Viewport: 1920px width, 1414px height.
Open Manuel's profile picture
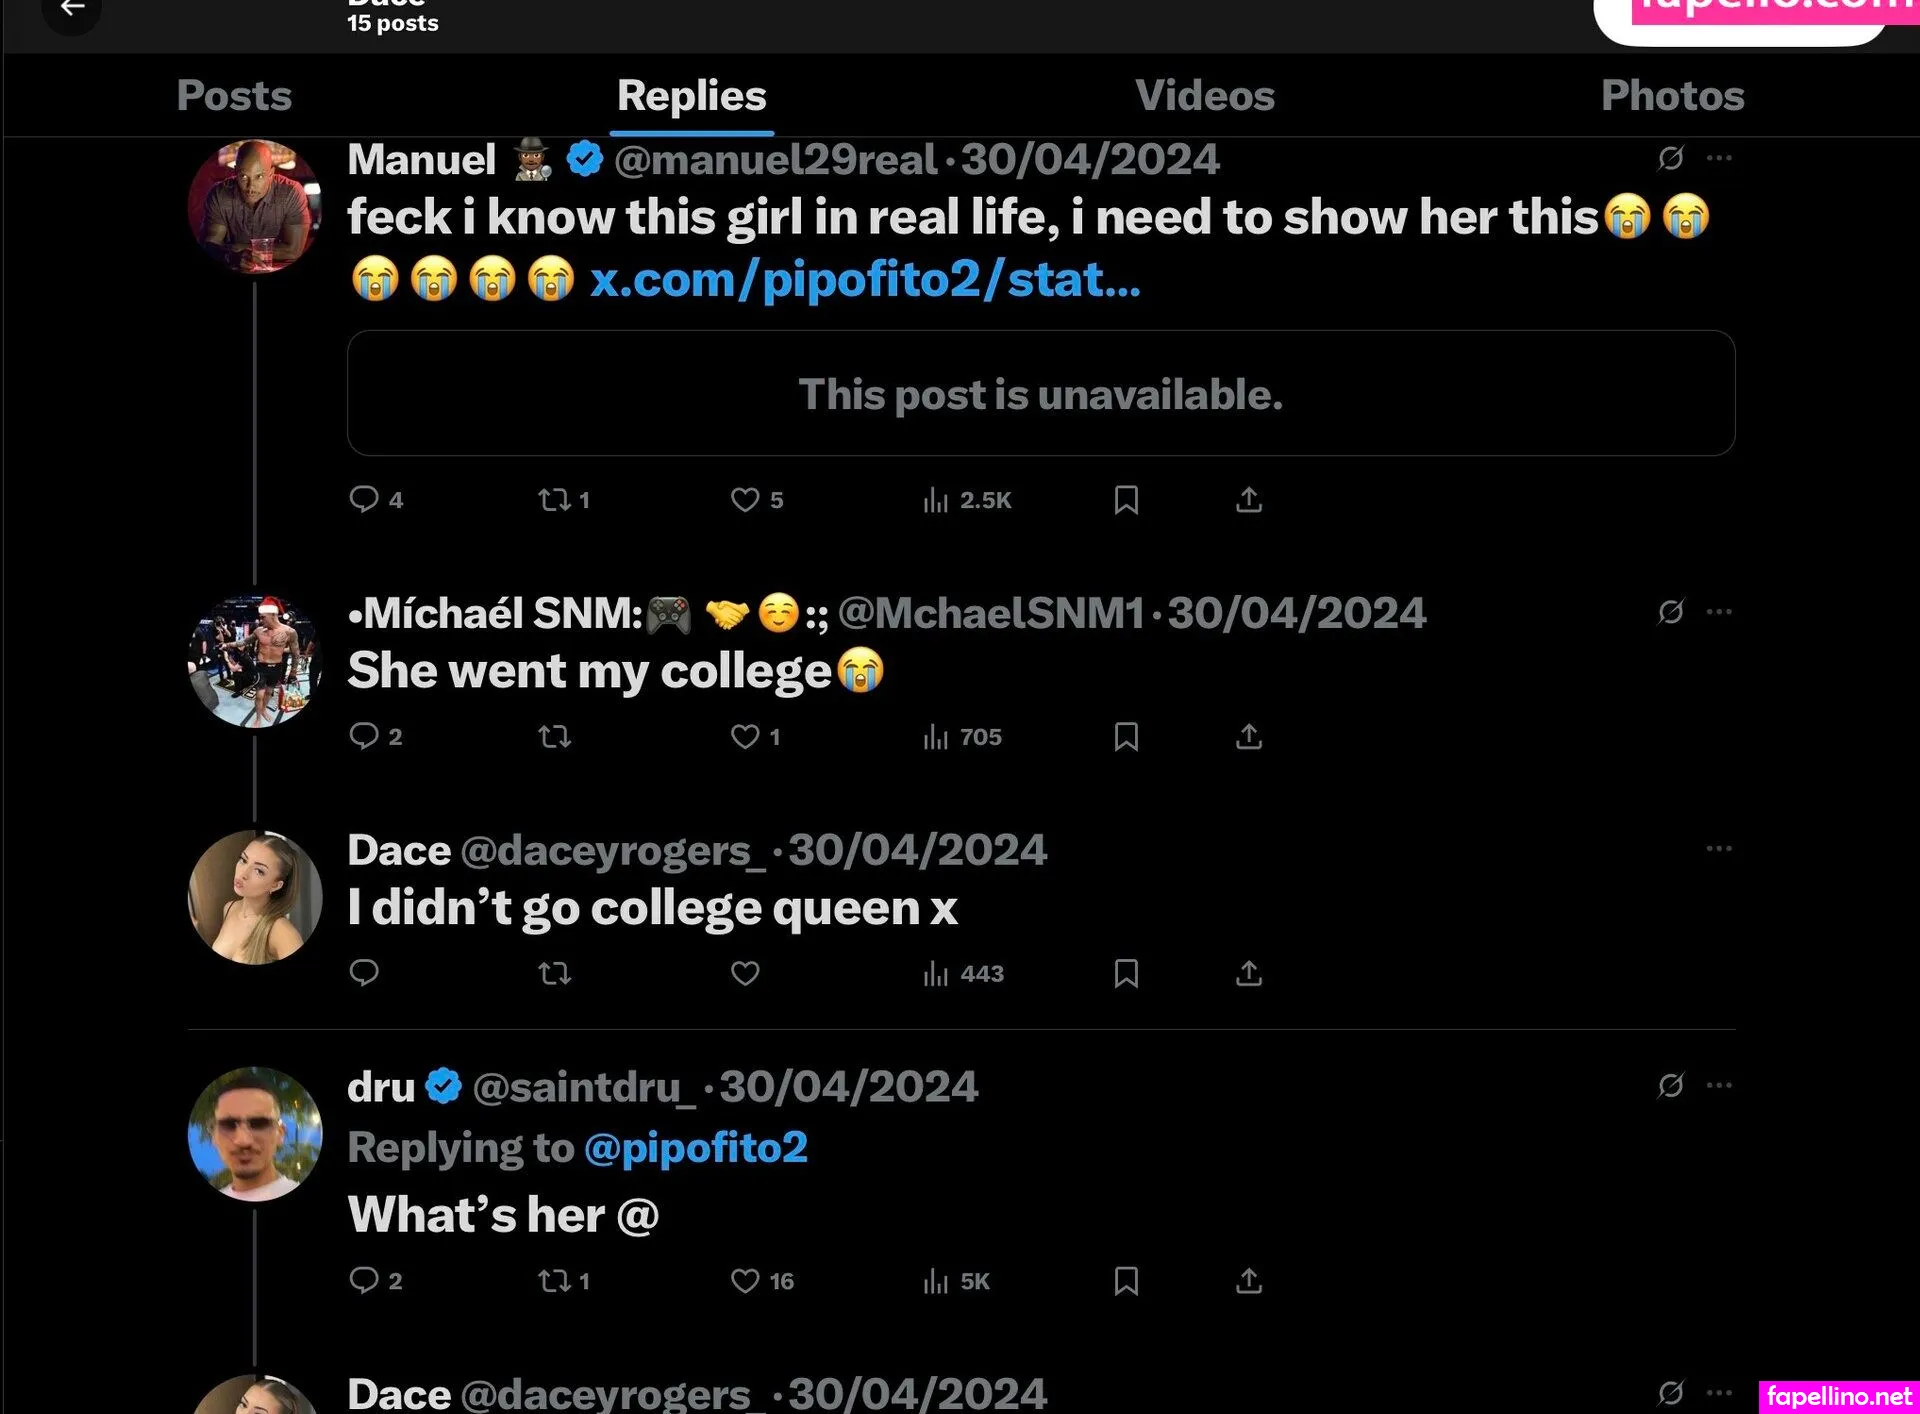255,207
